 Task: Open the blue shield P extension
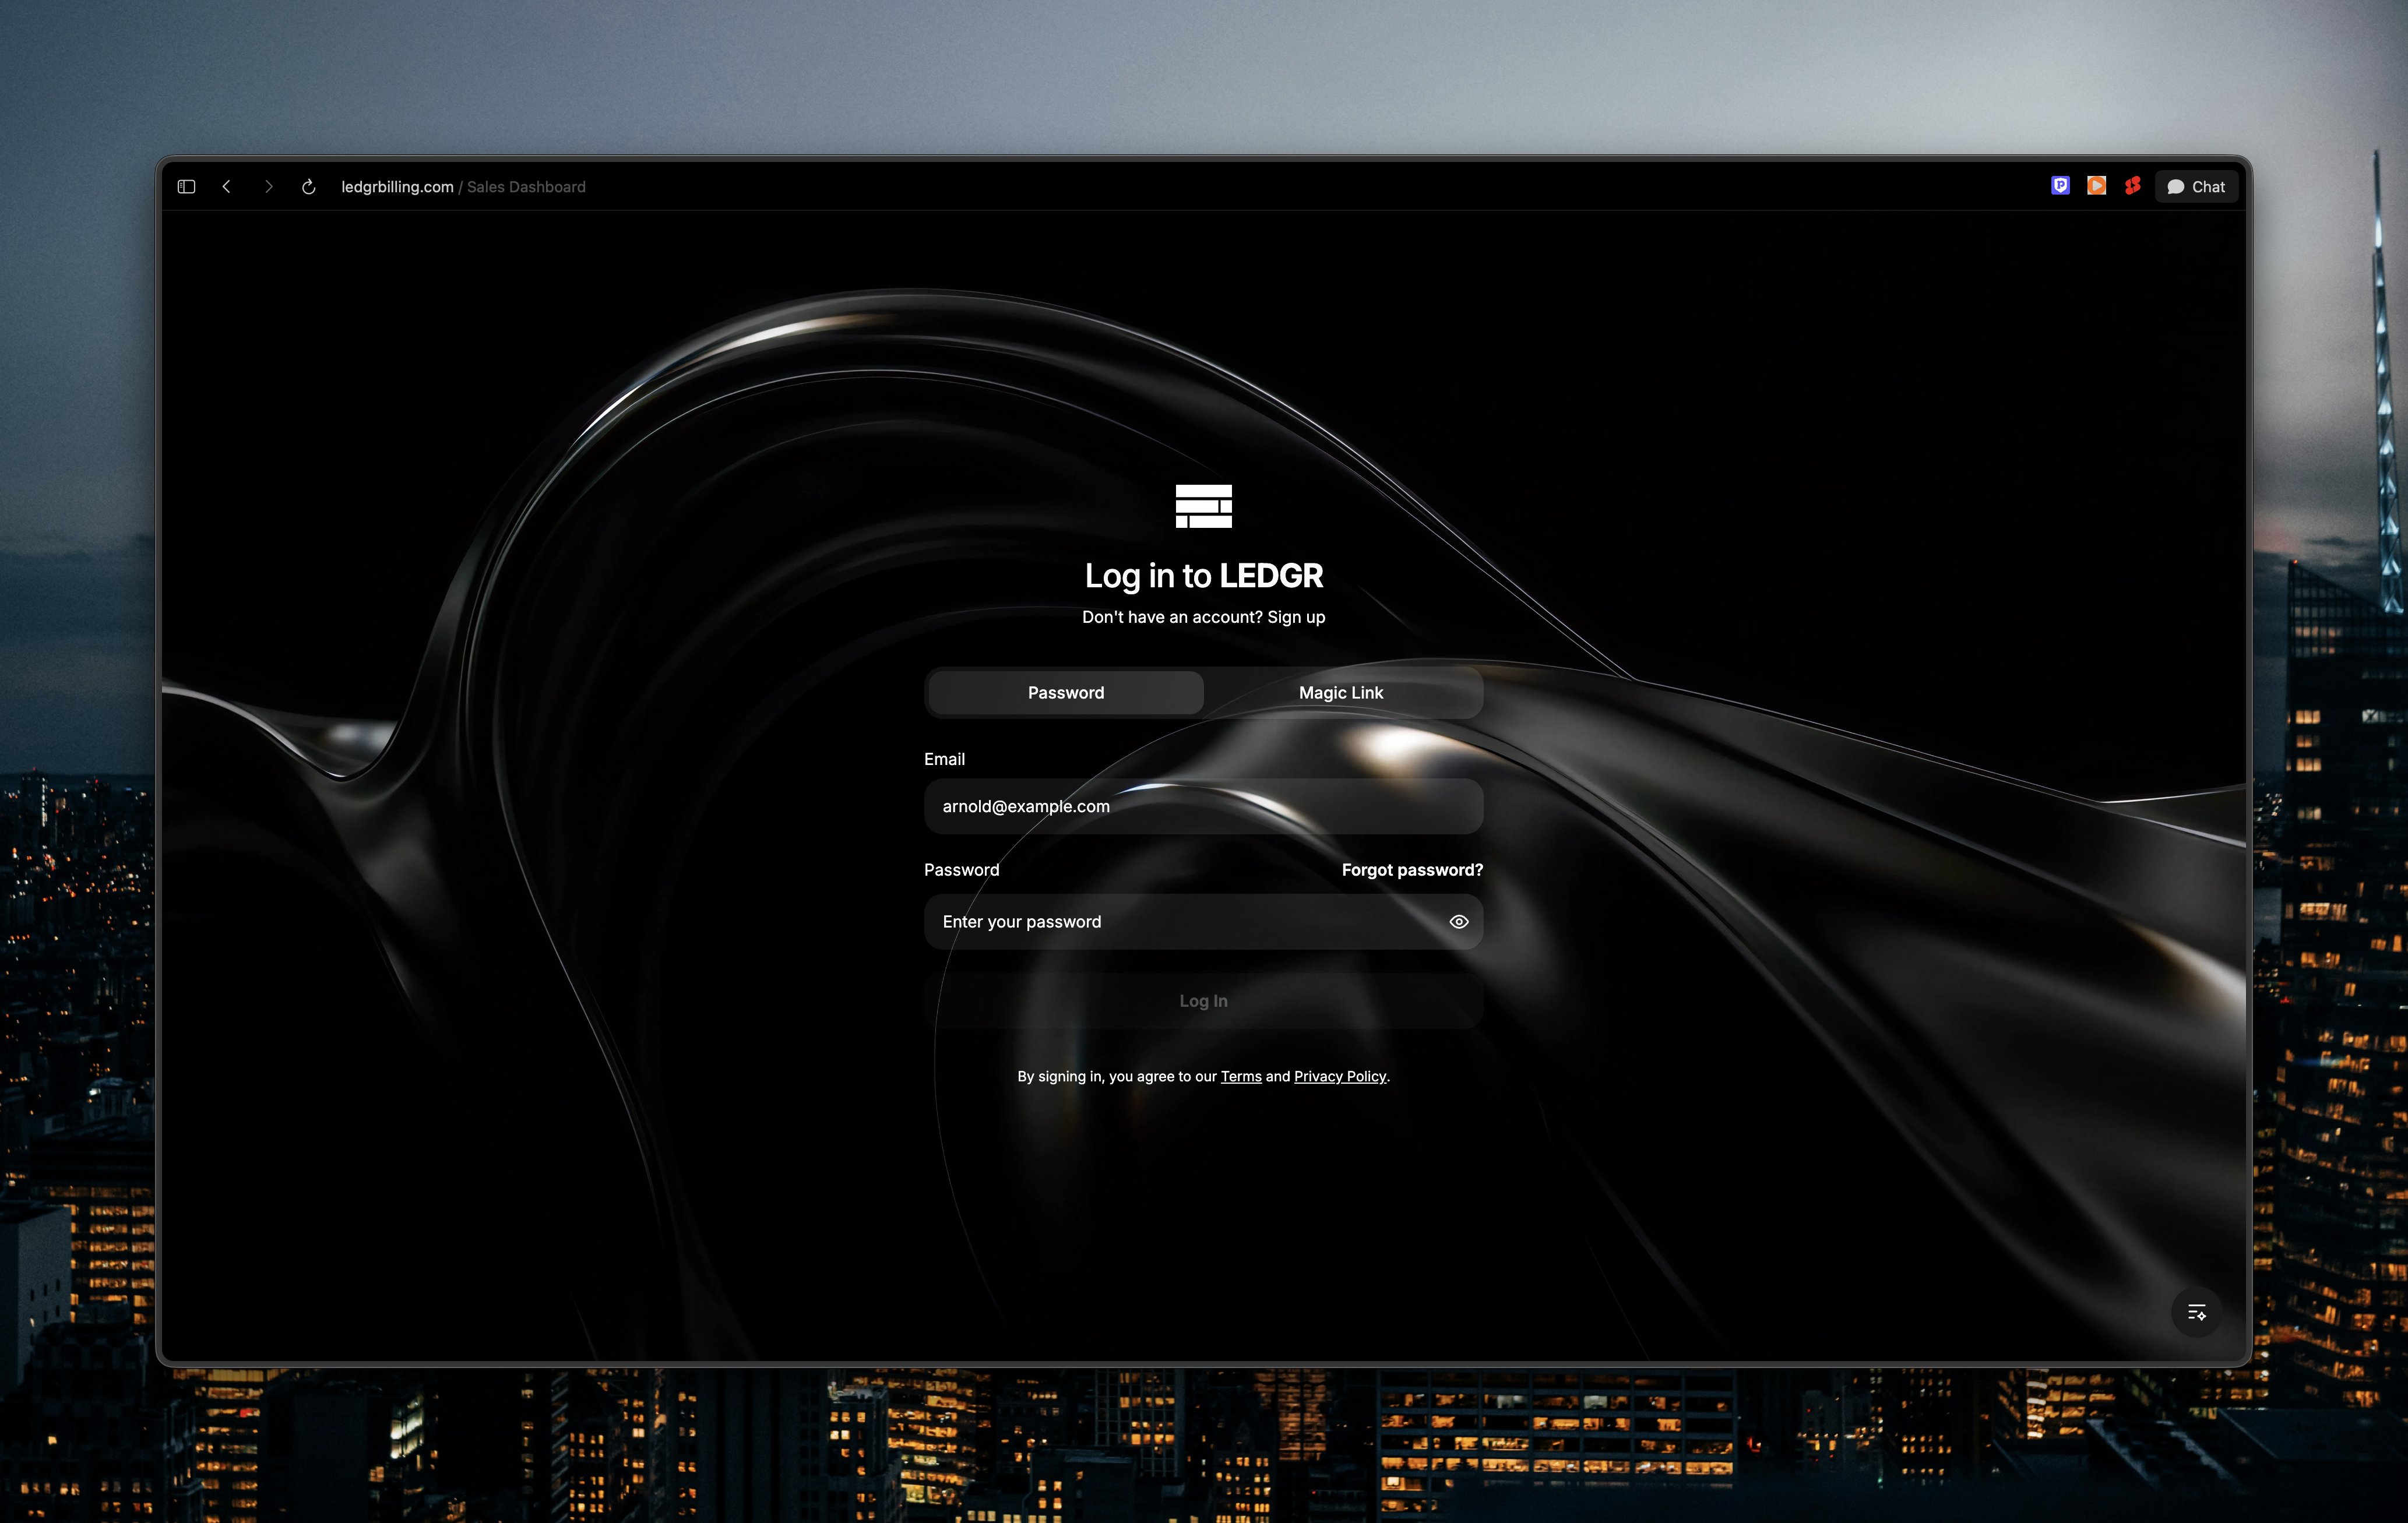click(2060, 186)
